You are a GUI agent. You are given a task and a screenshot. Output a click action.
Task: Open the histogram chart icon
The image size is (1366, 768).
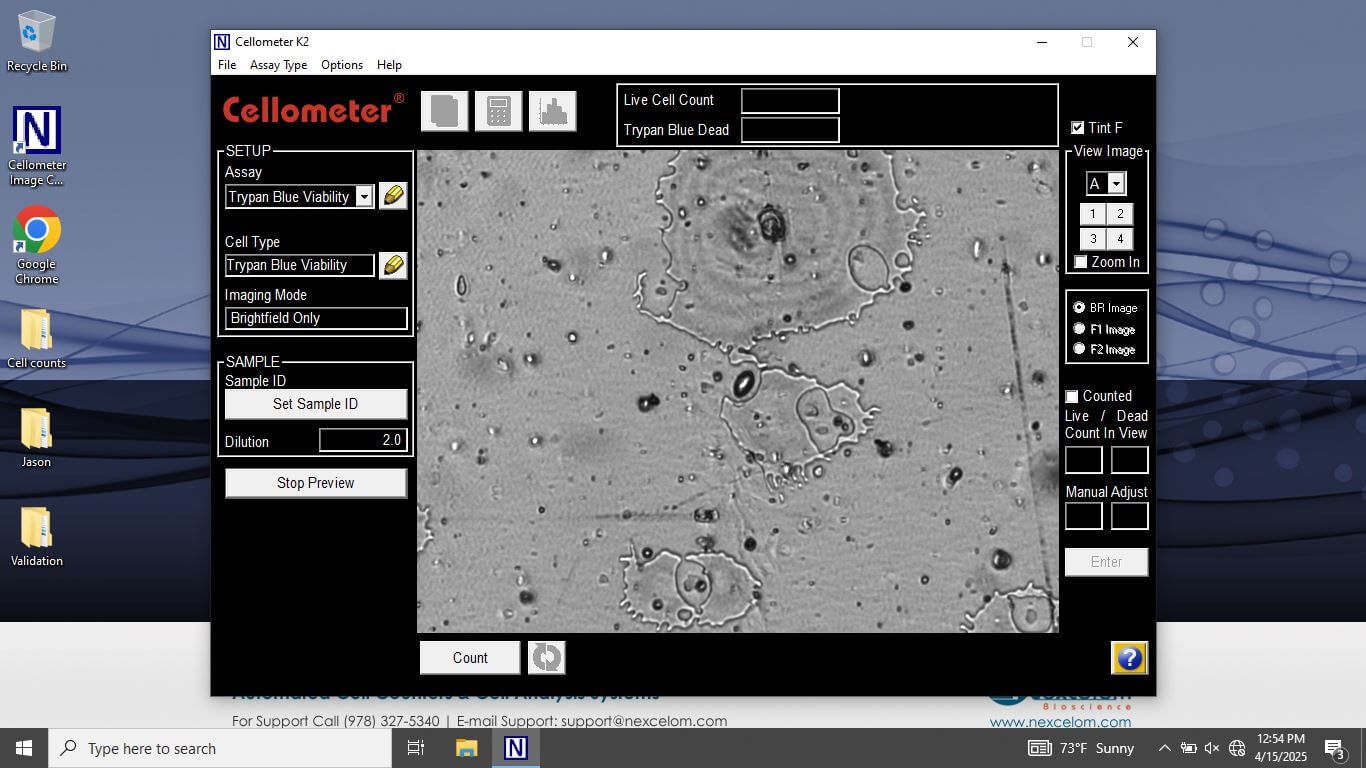point(552,111)
